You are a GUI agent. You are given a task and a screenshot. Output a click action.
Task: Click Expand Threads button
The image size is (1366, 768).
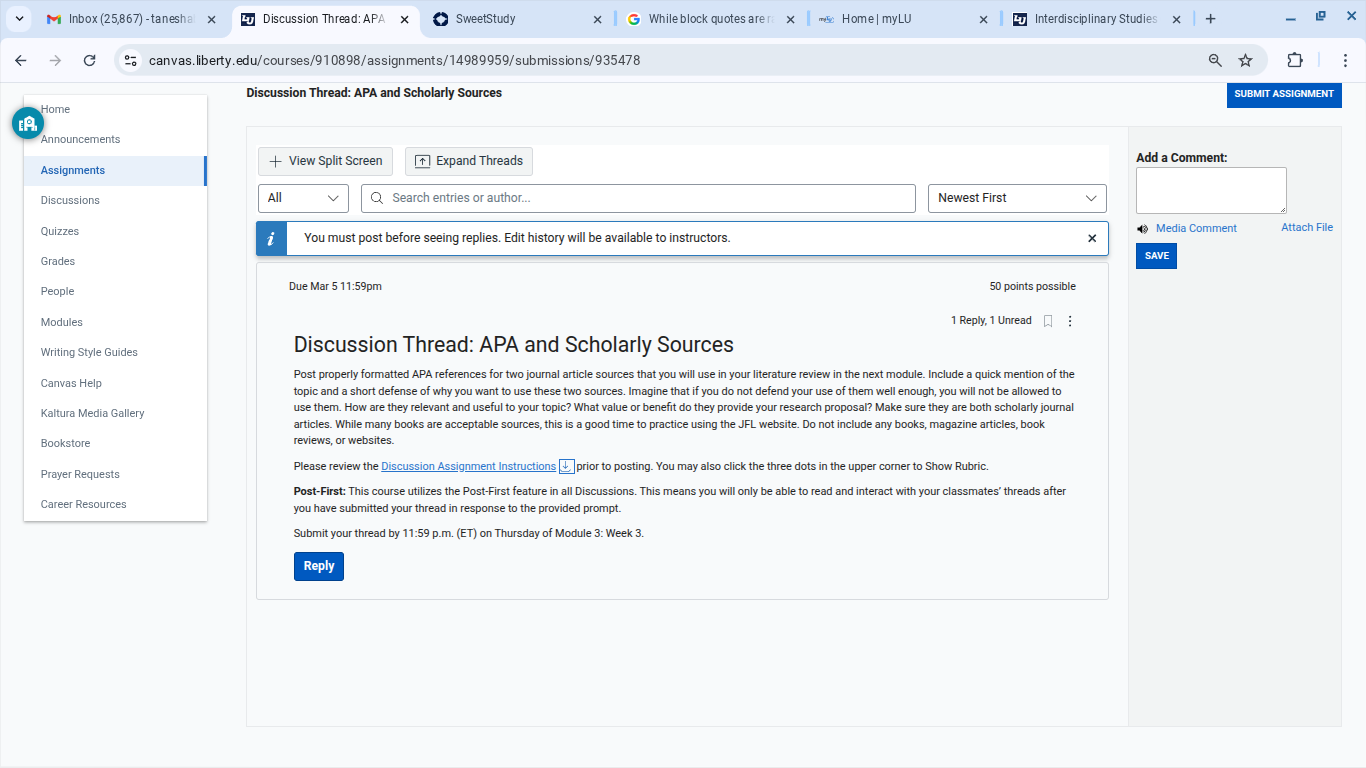pyautogui.click(x=469, y=161)
